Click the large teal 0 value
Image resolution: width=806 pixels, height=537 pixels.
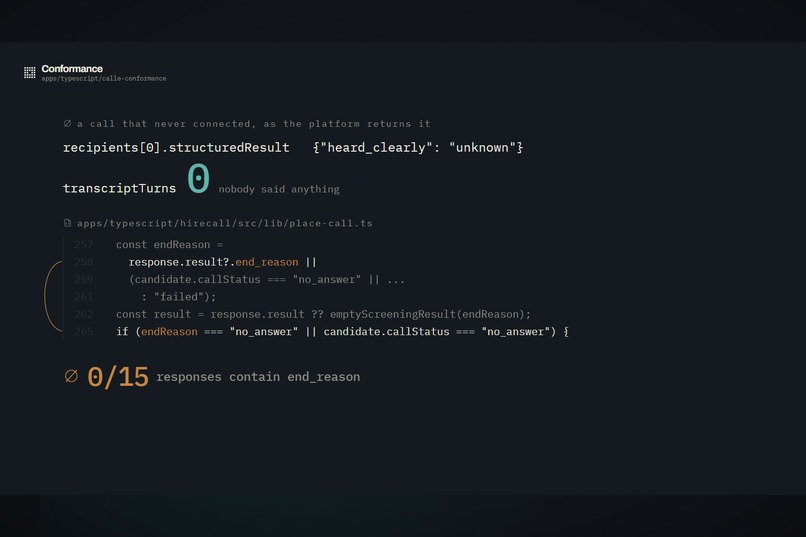tap(198, 178)
